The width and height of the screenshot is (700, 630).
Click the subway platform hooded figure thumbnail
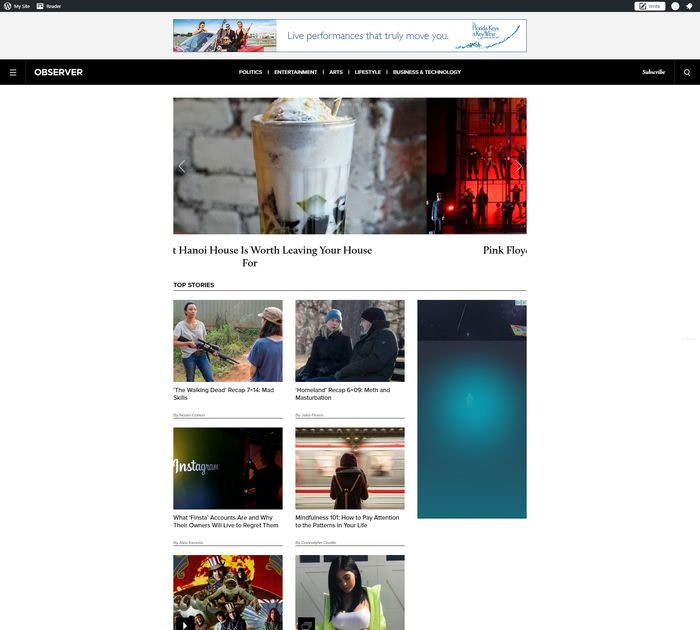[x=350, y=468]
